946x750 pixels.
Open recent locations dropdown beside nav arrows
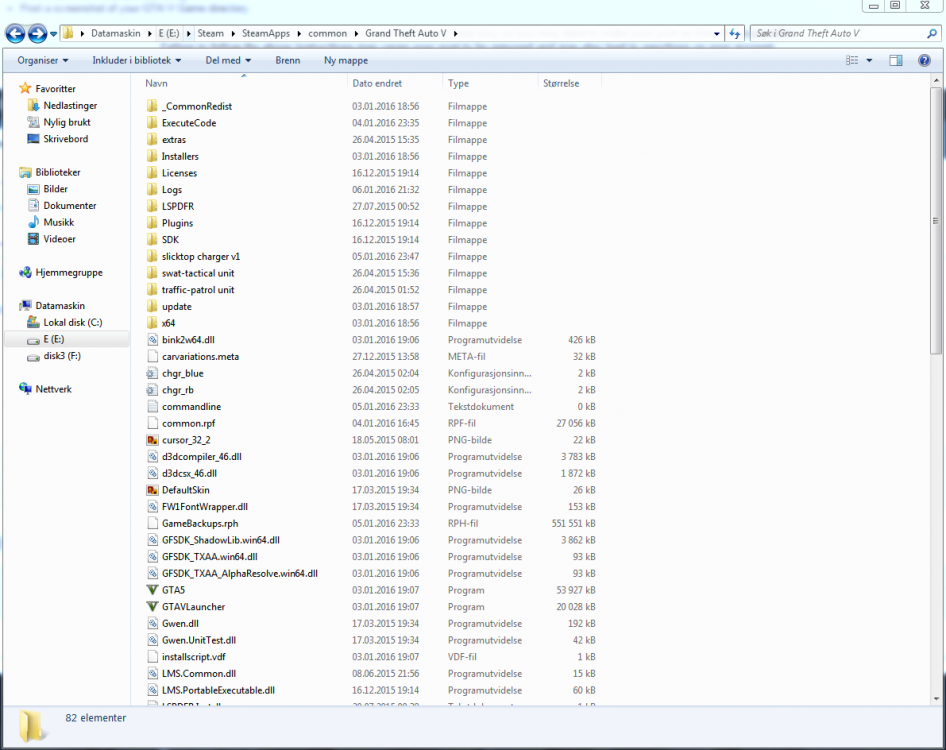click(x=54, y=34)
